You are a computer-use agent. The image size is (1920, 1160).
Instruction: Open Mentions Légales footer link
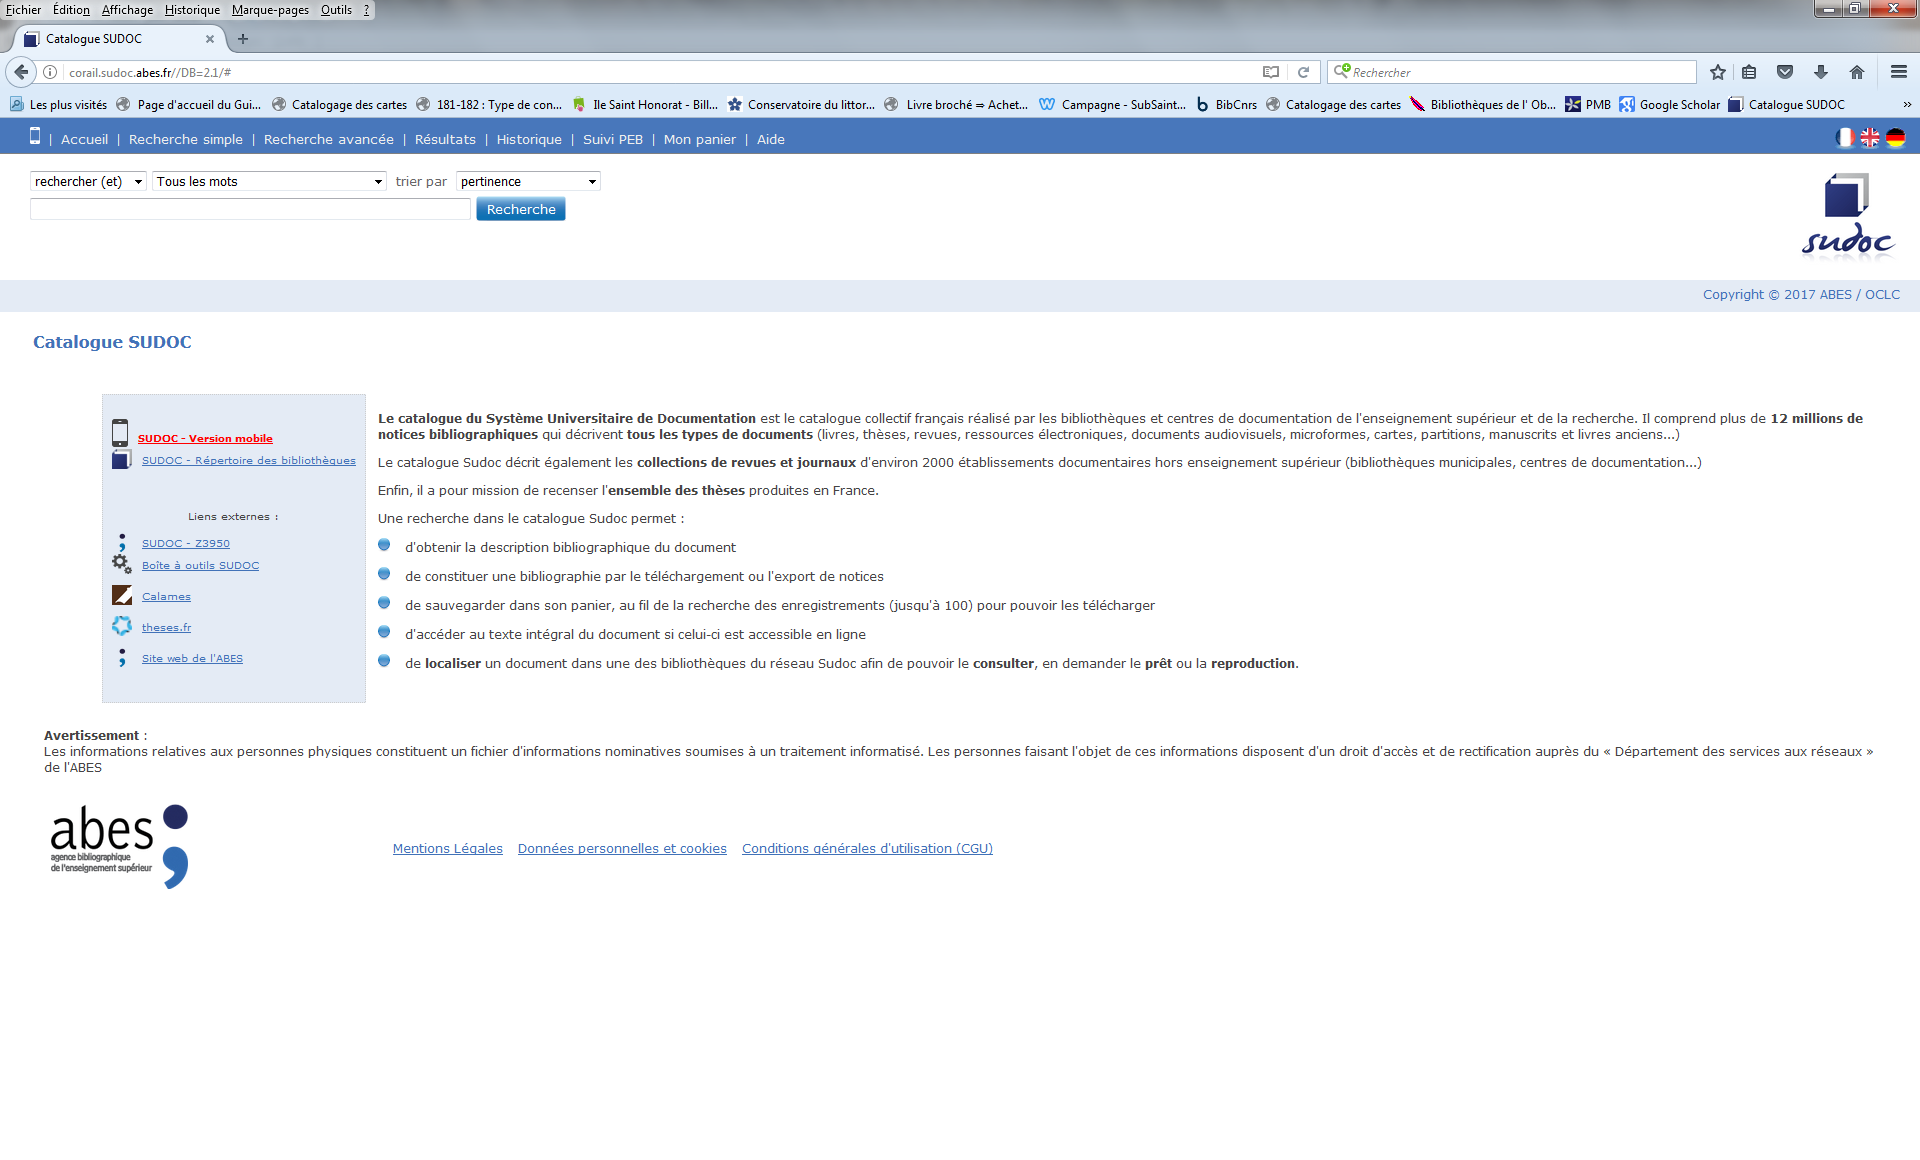point(448,848)
